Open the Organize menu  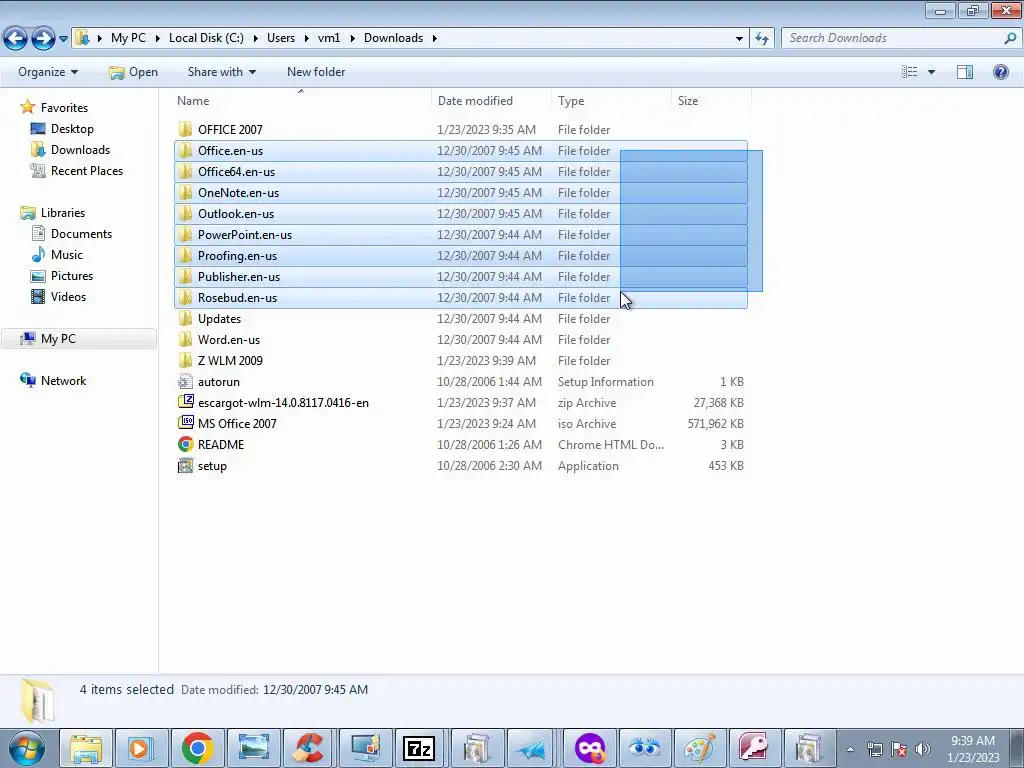coord(48,72)
